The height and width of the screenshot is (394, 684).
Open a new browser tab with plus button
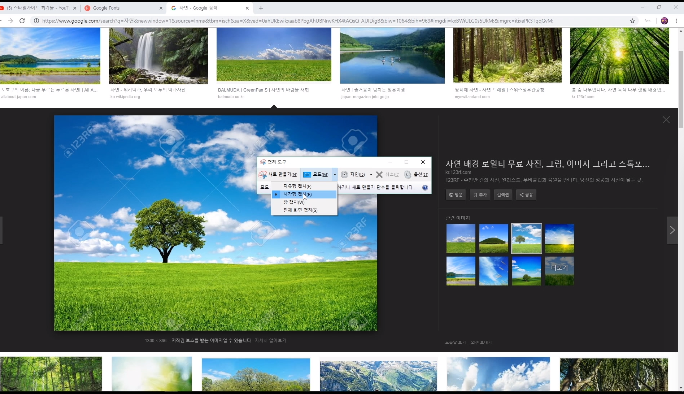tap(261, 8)
